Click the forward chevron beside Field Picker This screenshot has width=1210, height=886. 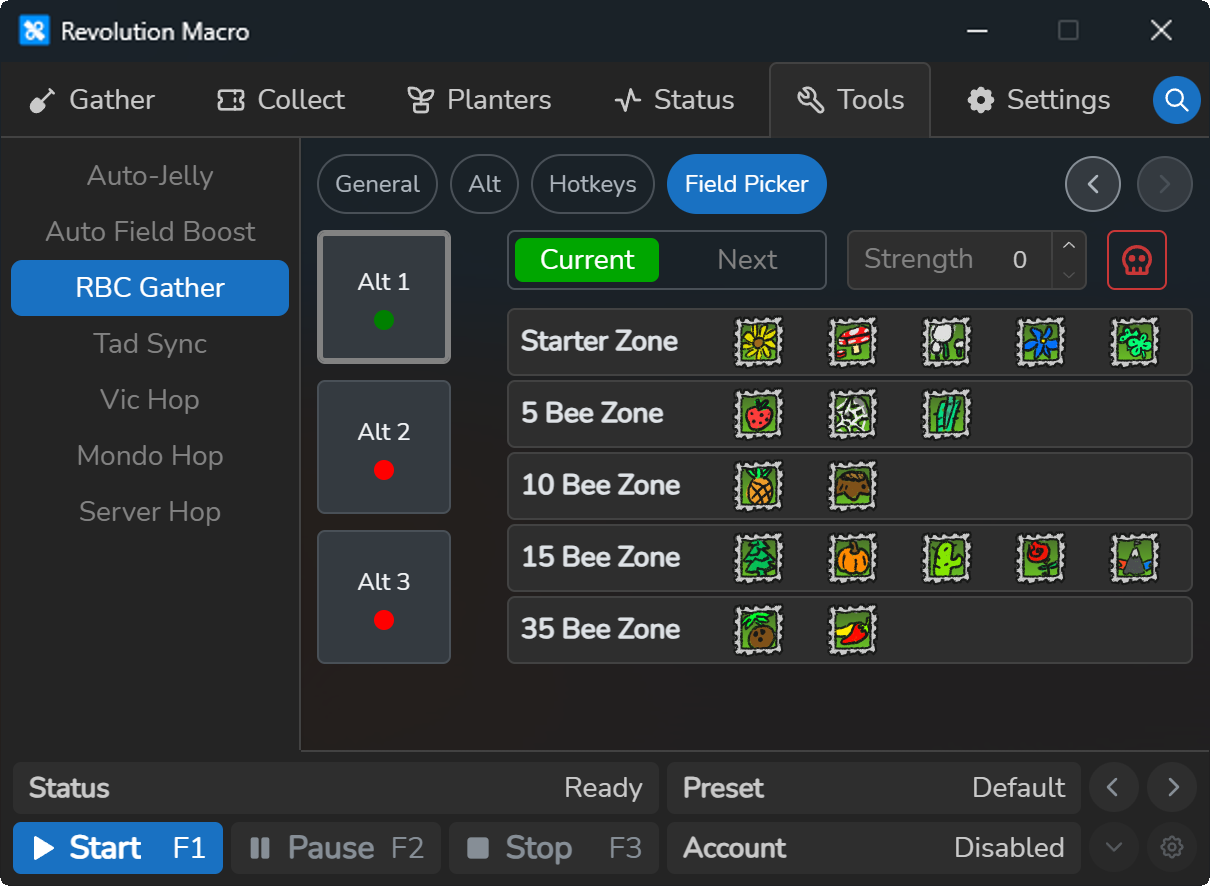tap(1165, 184)
